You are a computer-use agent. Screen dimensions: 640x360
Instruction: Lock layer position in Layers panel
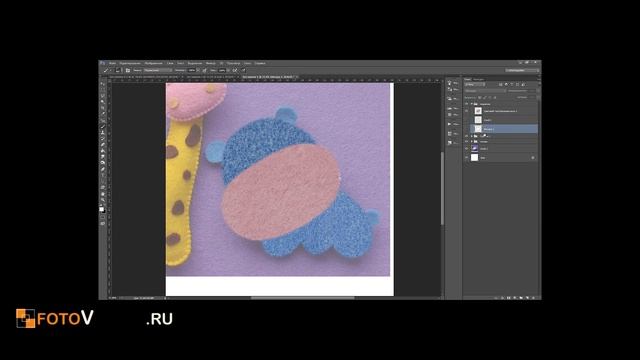pos(490,98)
